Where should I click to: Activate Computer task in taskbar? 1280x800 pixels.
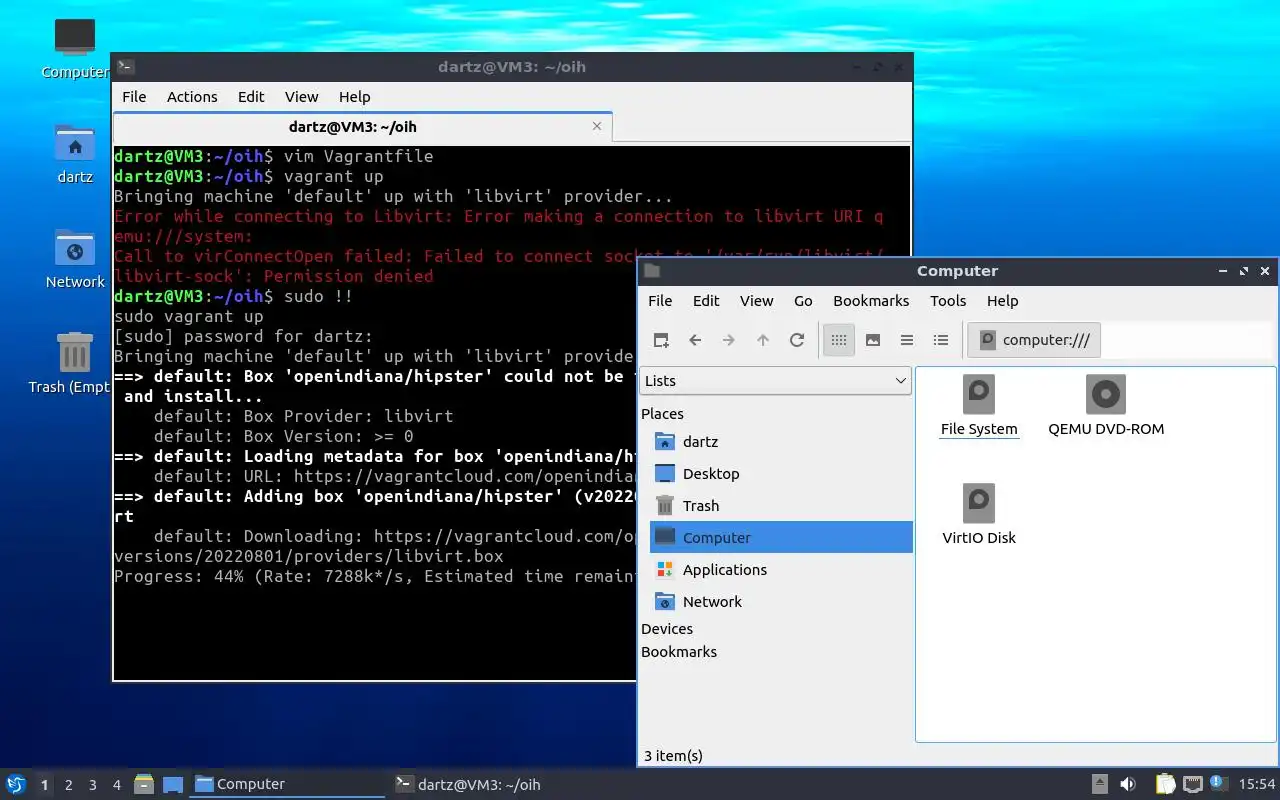pyautogui.click(x=288, y=784)
